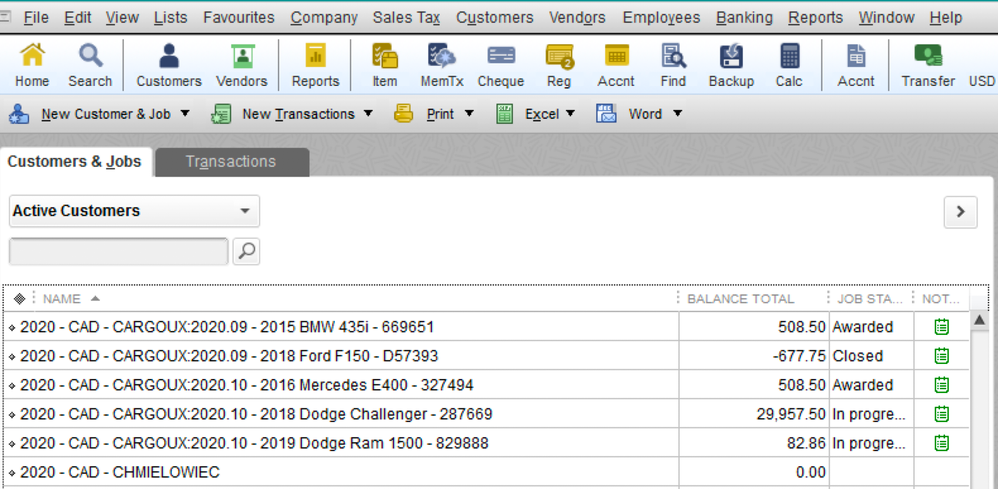Open notes icon for BMW 435i job
The image size is (998, 489).
click(x=941, y=327)
